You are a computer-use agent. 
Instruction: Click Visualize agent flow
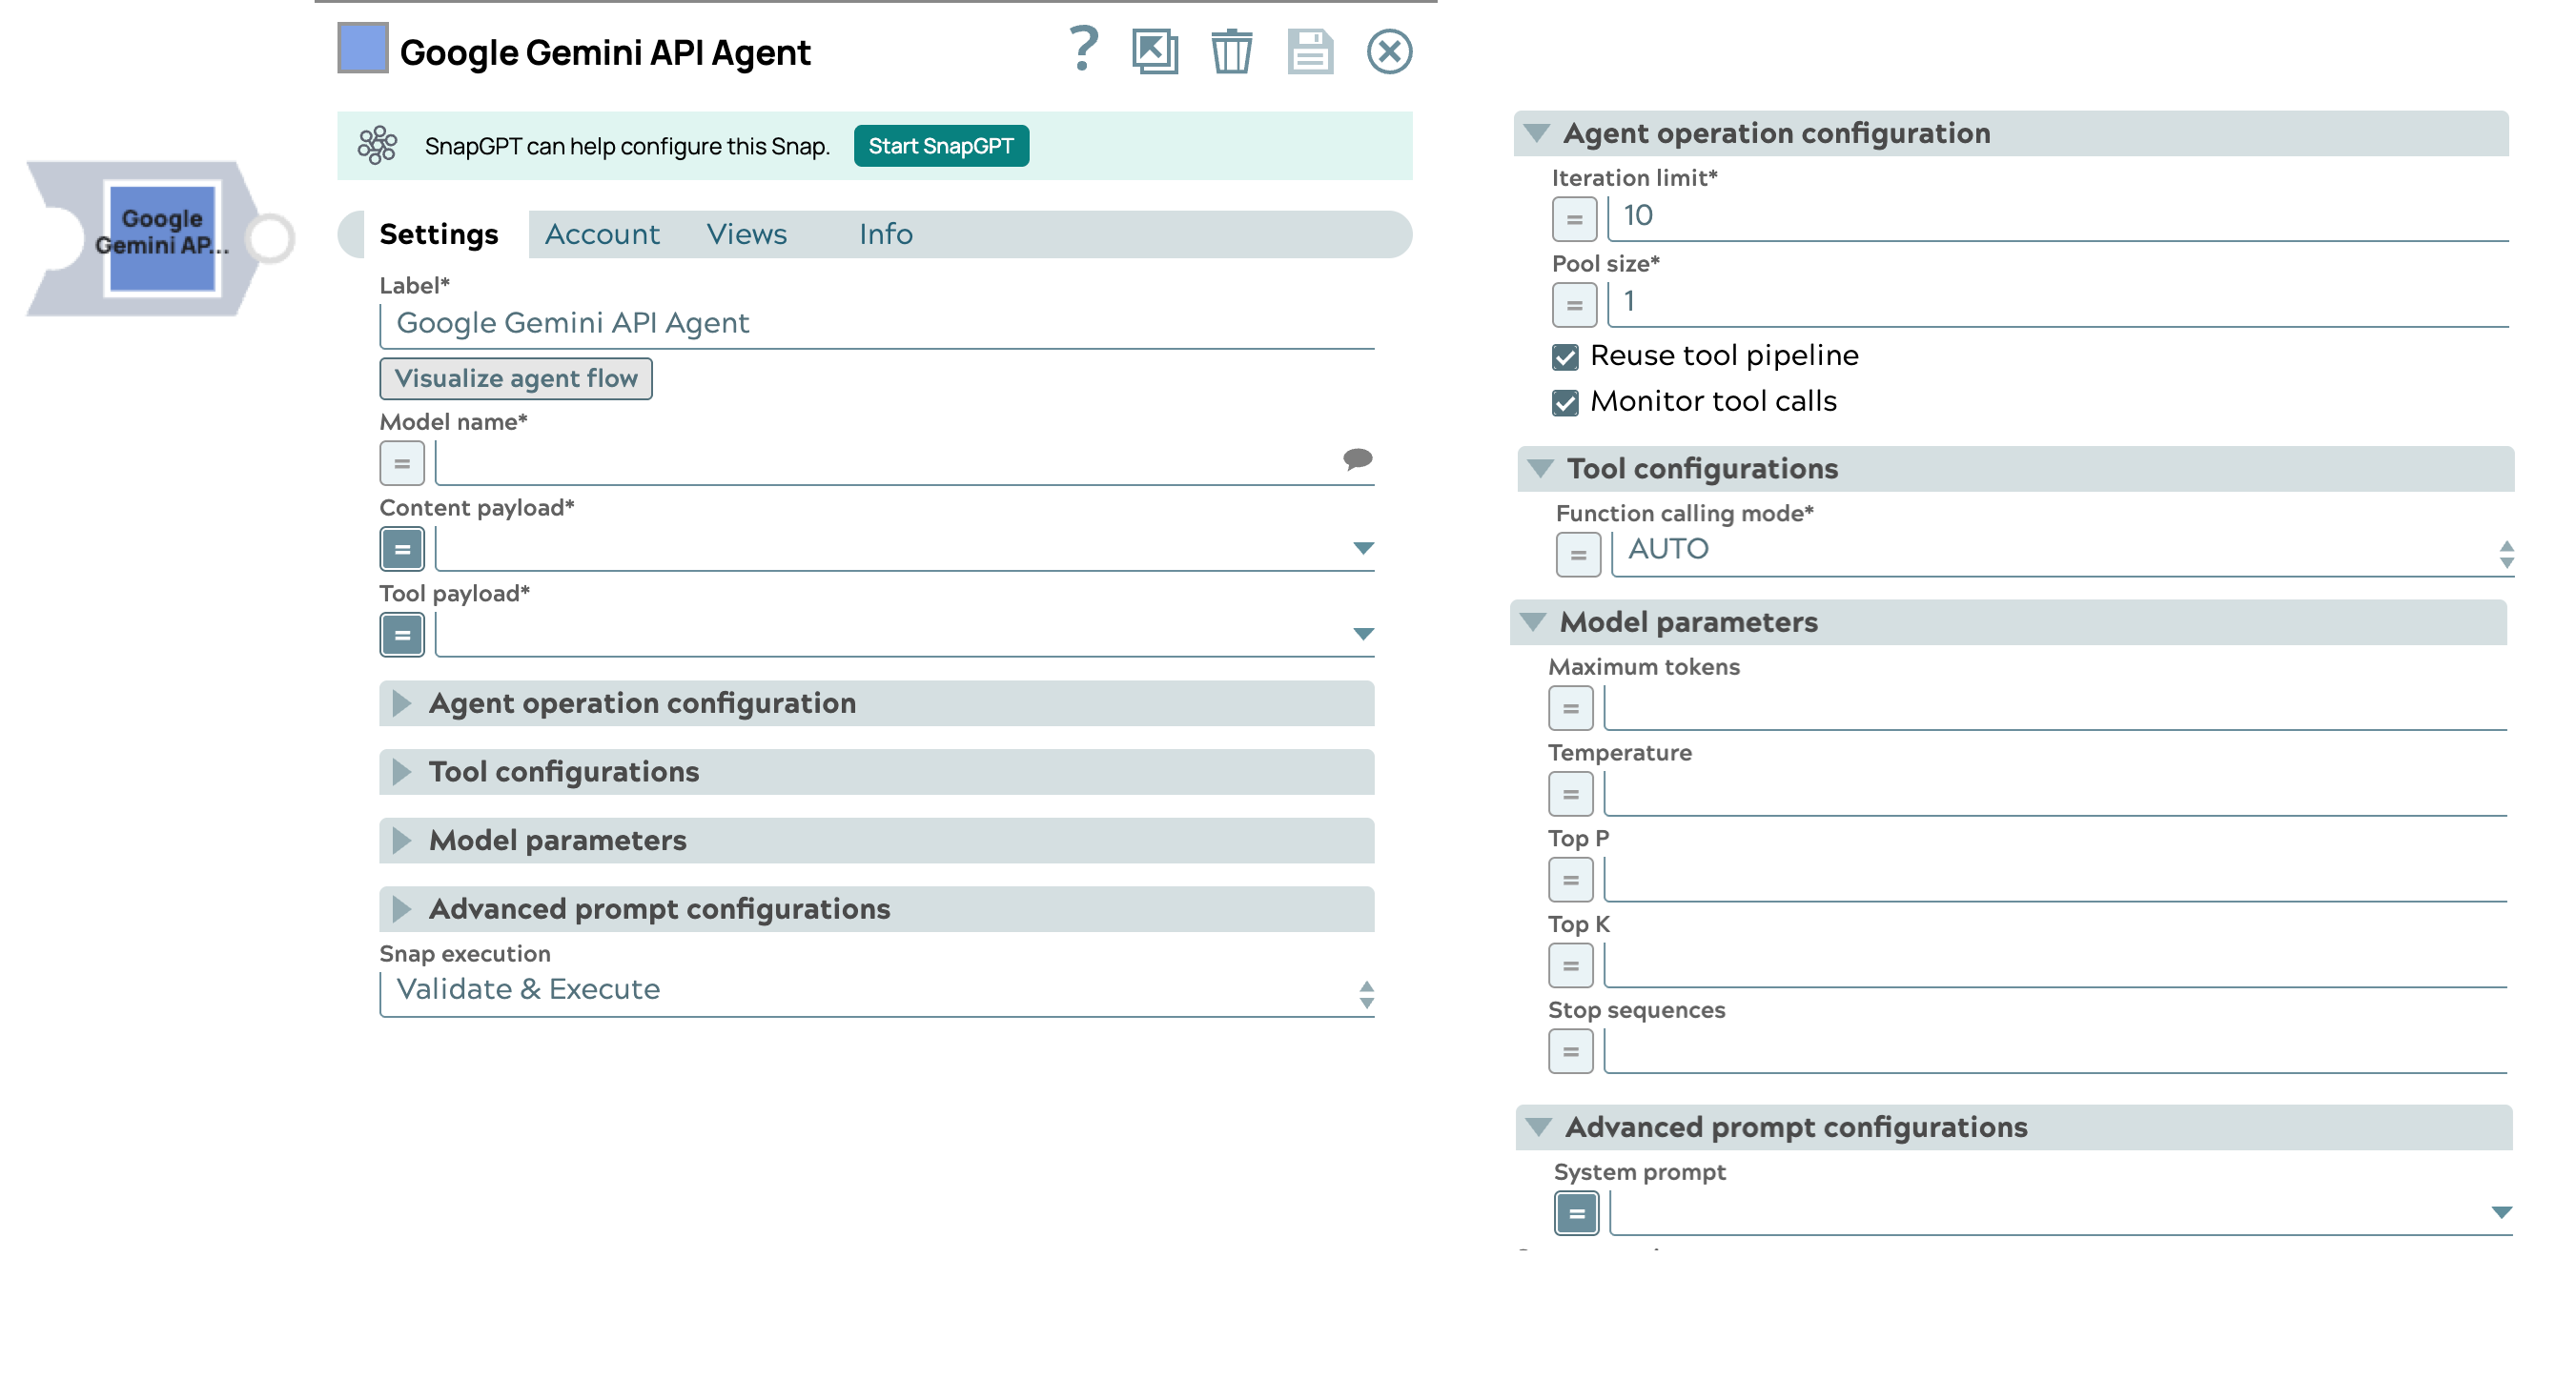515,378
